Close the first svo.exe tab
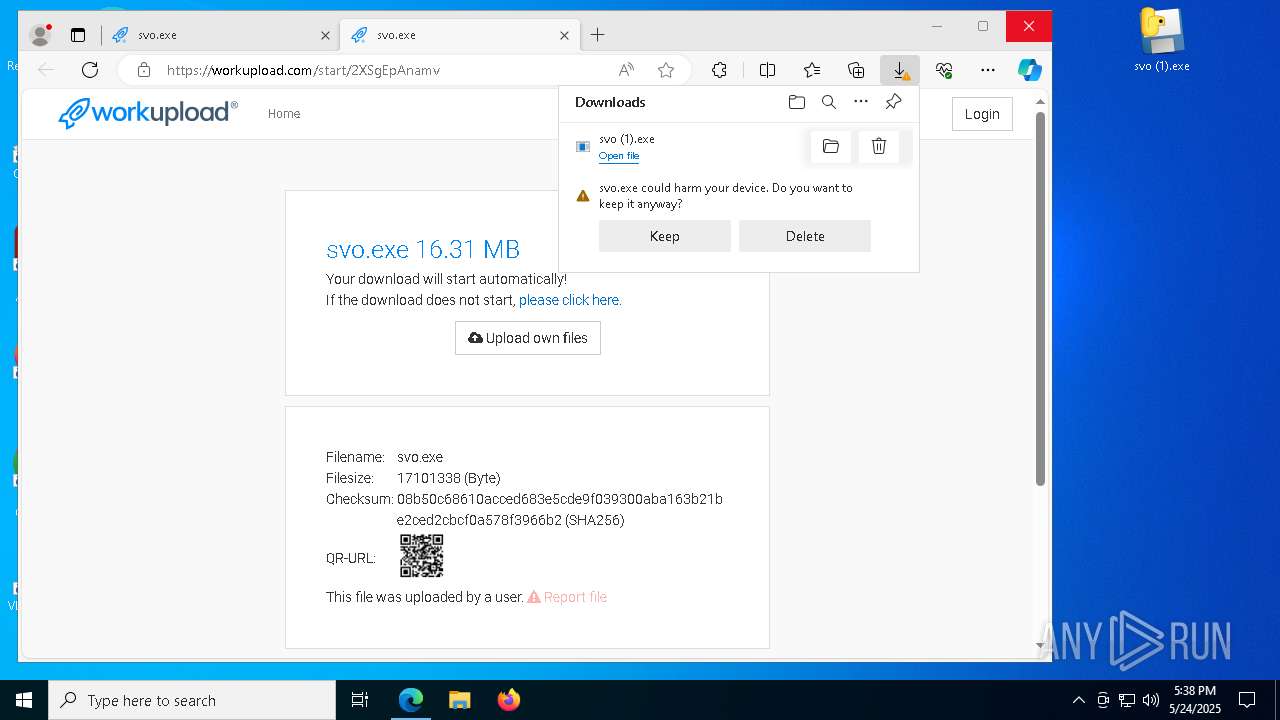 pyautogui.click(x=325, y=35)
